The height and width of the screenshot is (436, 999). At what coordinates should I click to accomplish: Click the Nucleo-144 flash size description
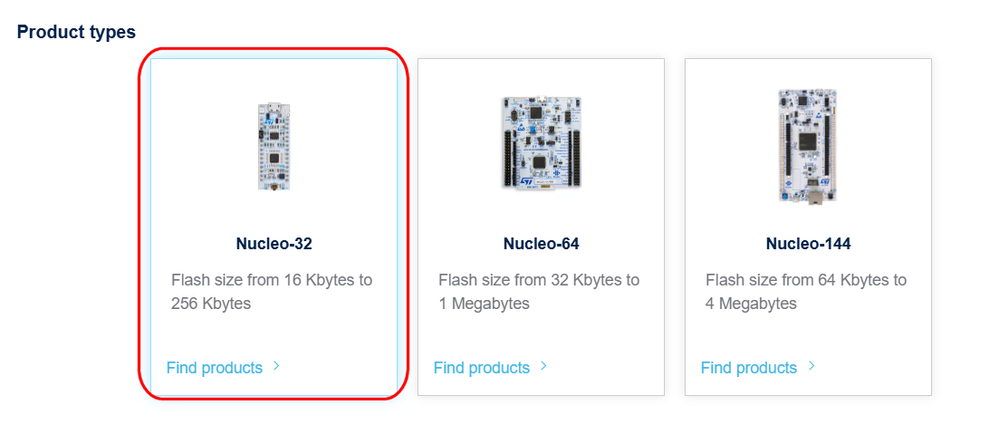[x=806, y=291]
